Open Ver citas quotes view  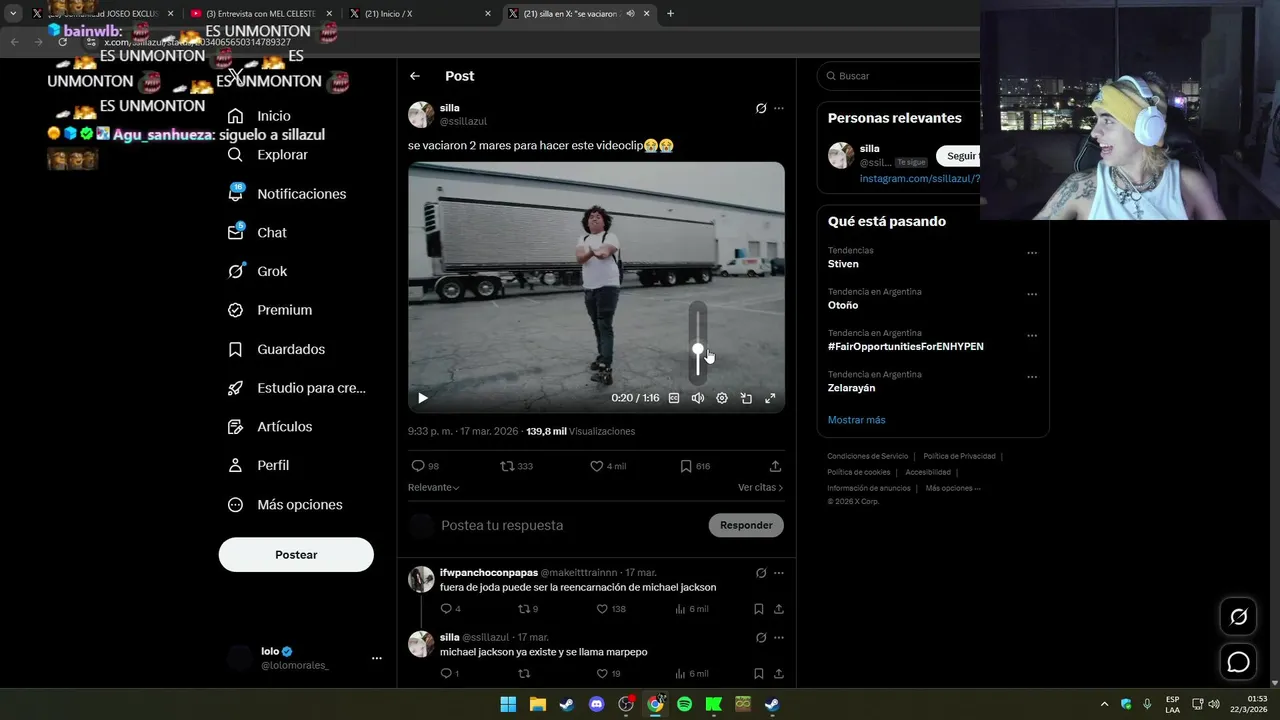tap(760, 487)
